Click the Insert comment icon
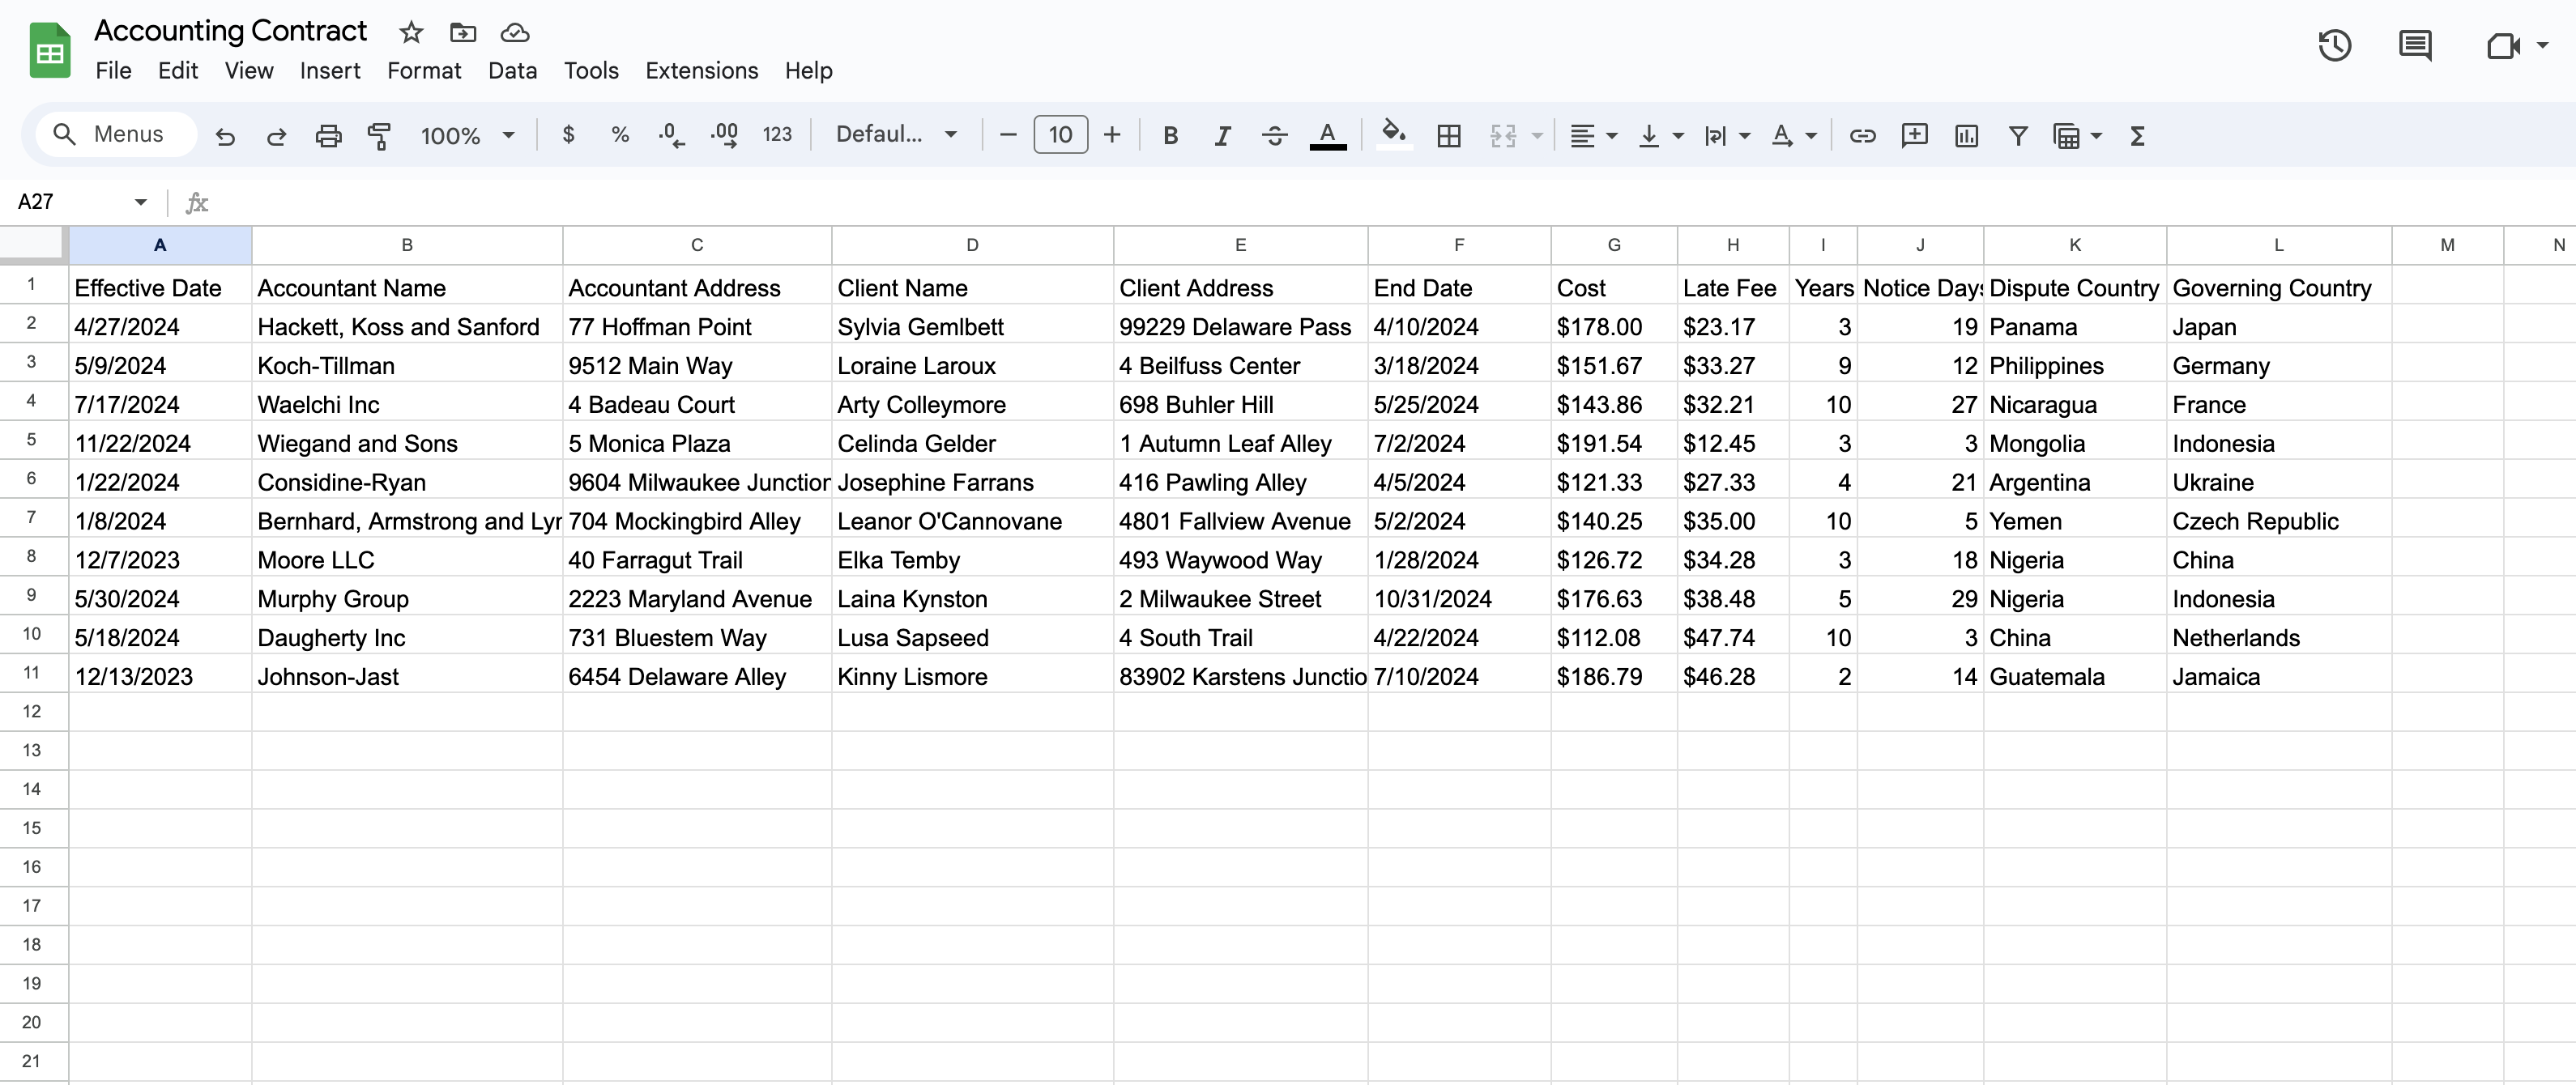Image resolution: width=2576 pixels, height=1085 pixels. [x=1914, y=135]
